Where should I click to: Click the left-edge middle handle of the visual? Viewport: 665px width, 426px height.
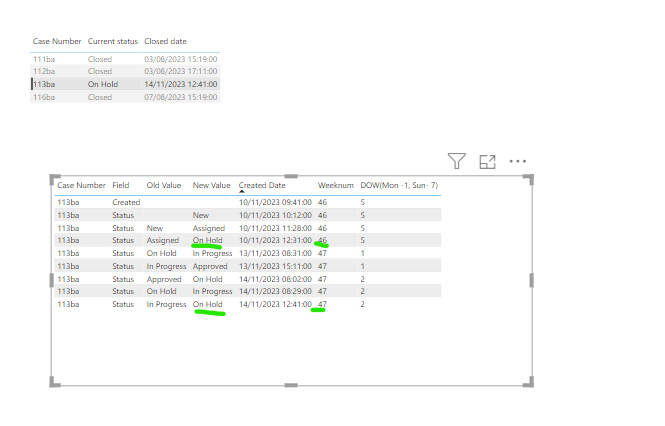[x=52, y=280]
